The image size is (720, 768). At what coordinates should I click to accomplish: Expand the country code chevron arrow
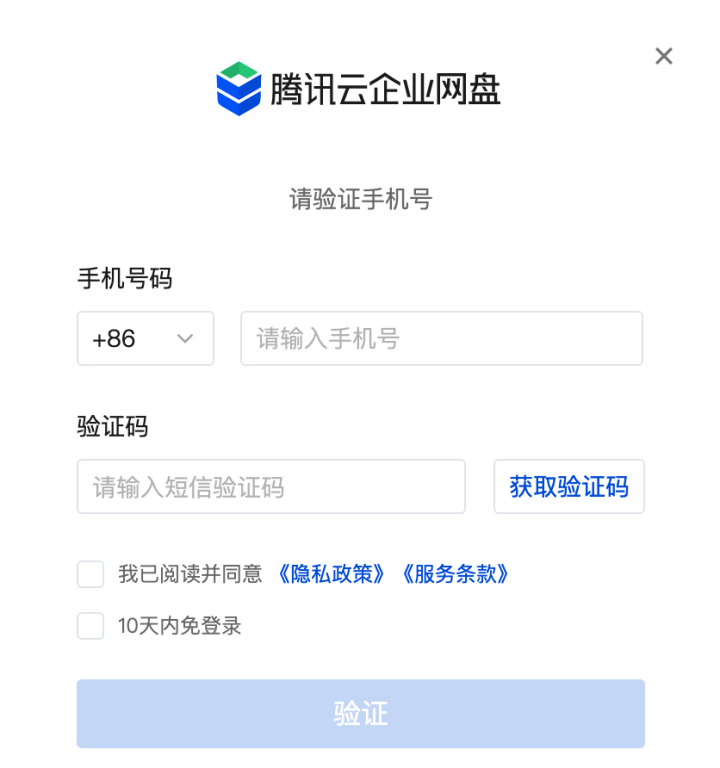point(185,338)
